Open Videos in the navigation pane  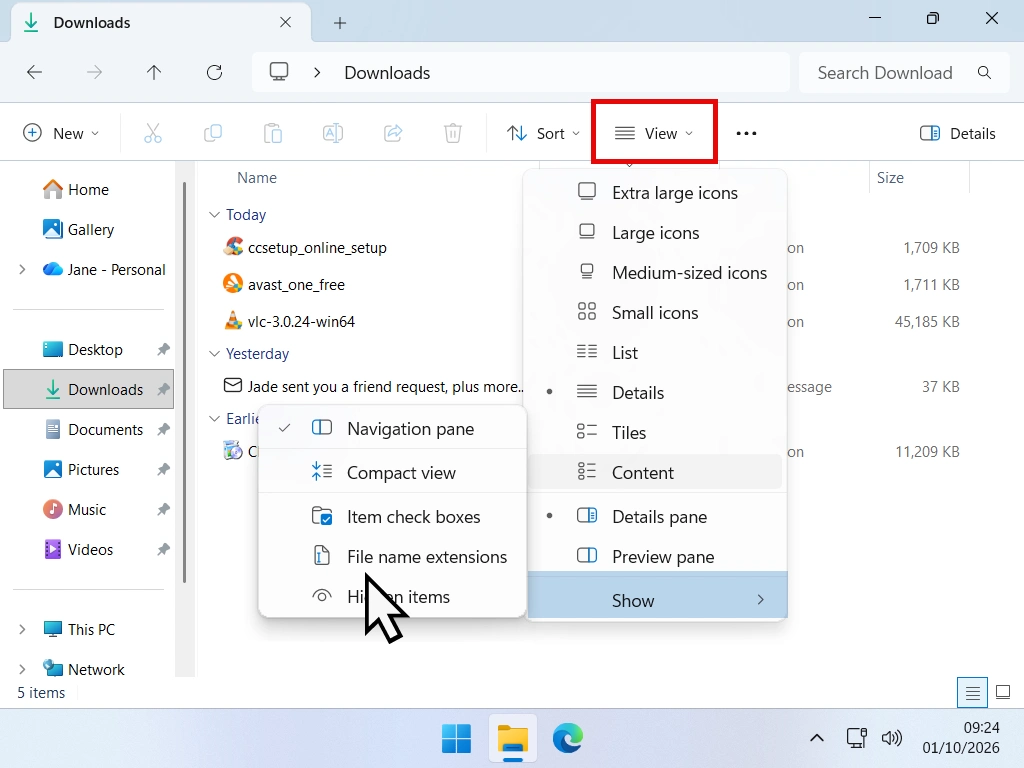[88, 549]
